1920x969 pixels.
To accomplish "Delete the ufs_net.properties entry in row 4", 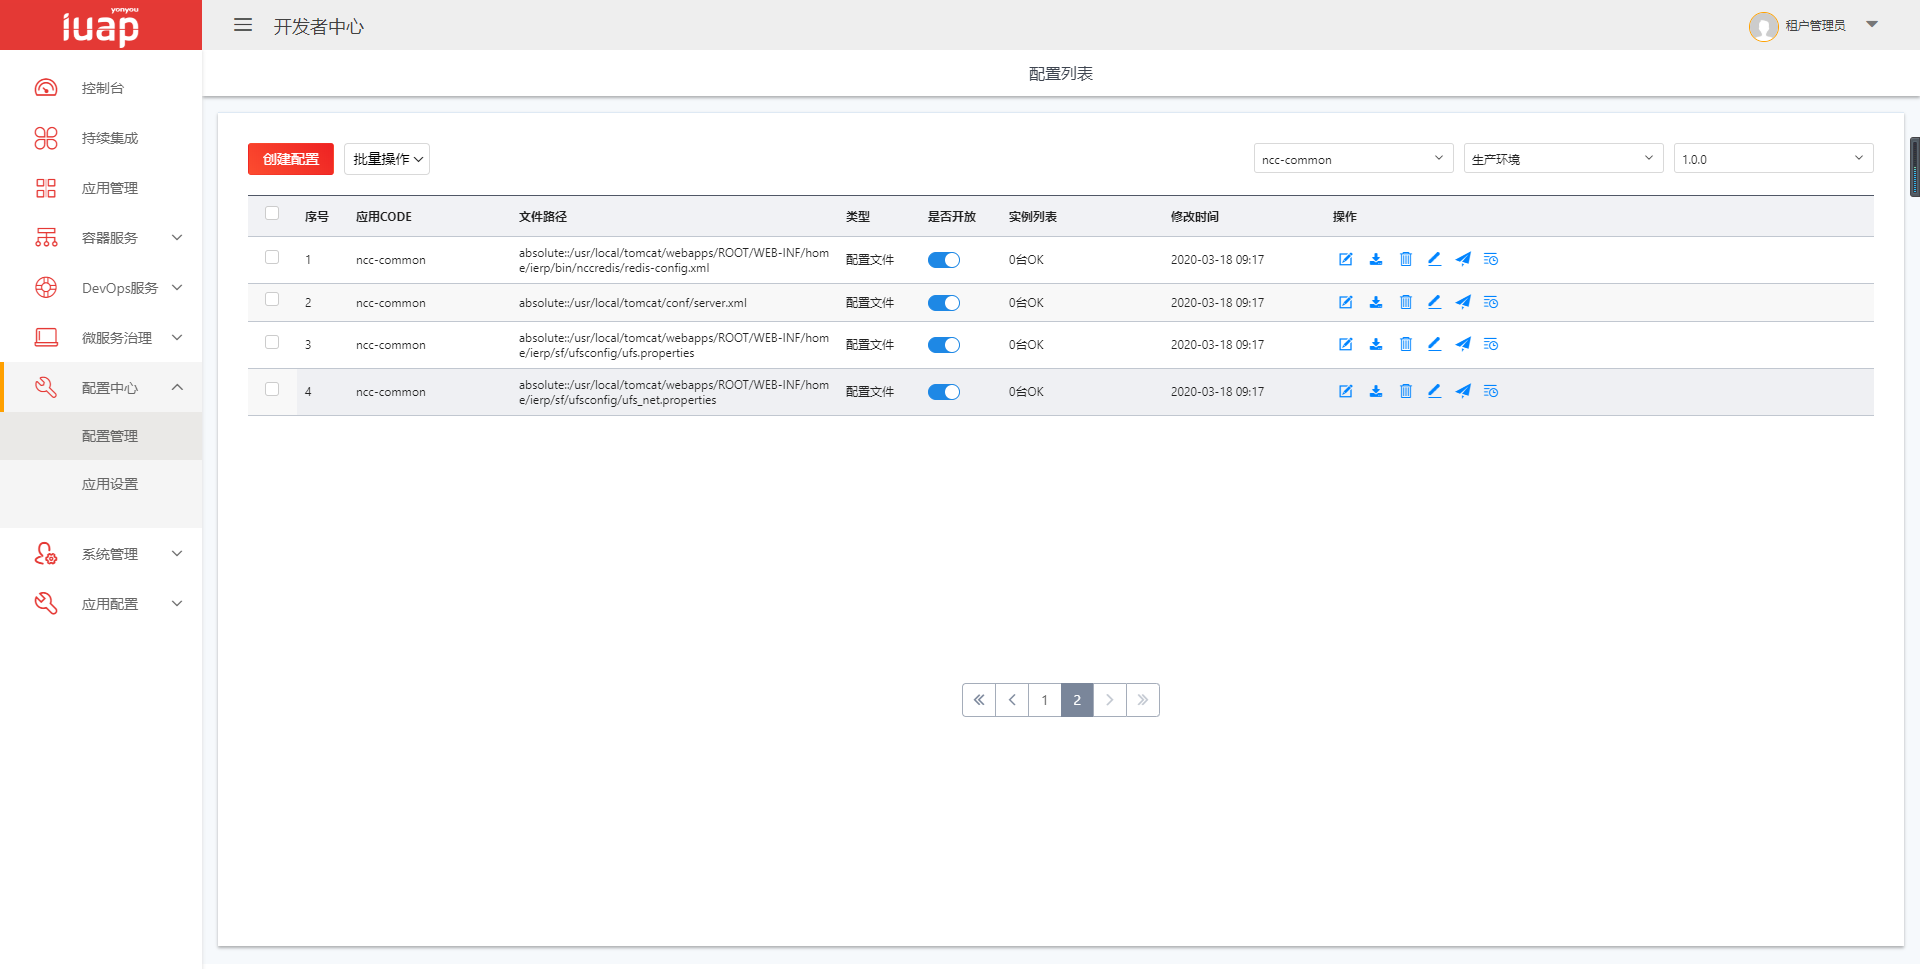I will 1405,391.
